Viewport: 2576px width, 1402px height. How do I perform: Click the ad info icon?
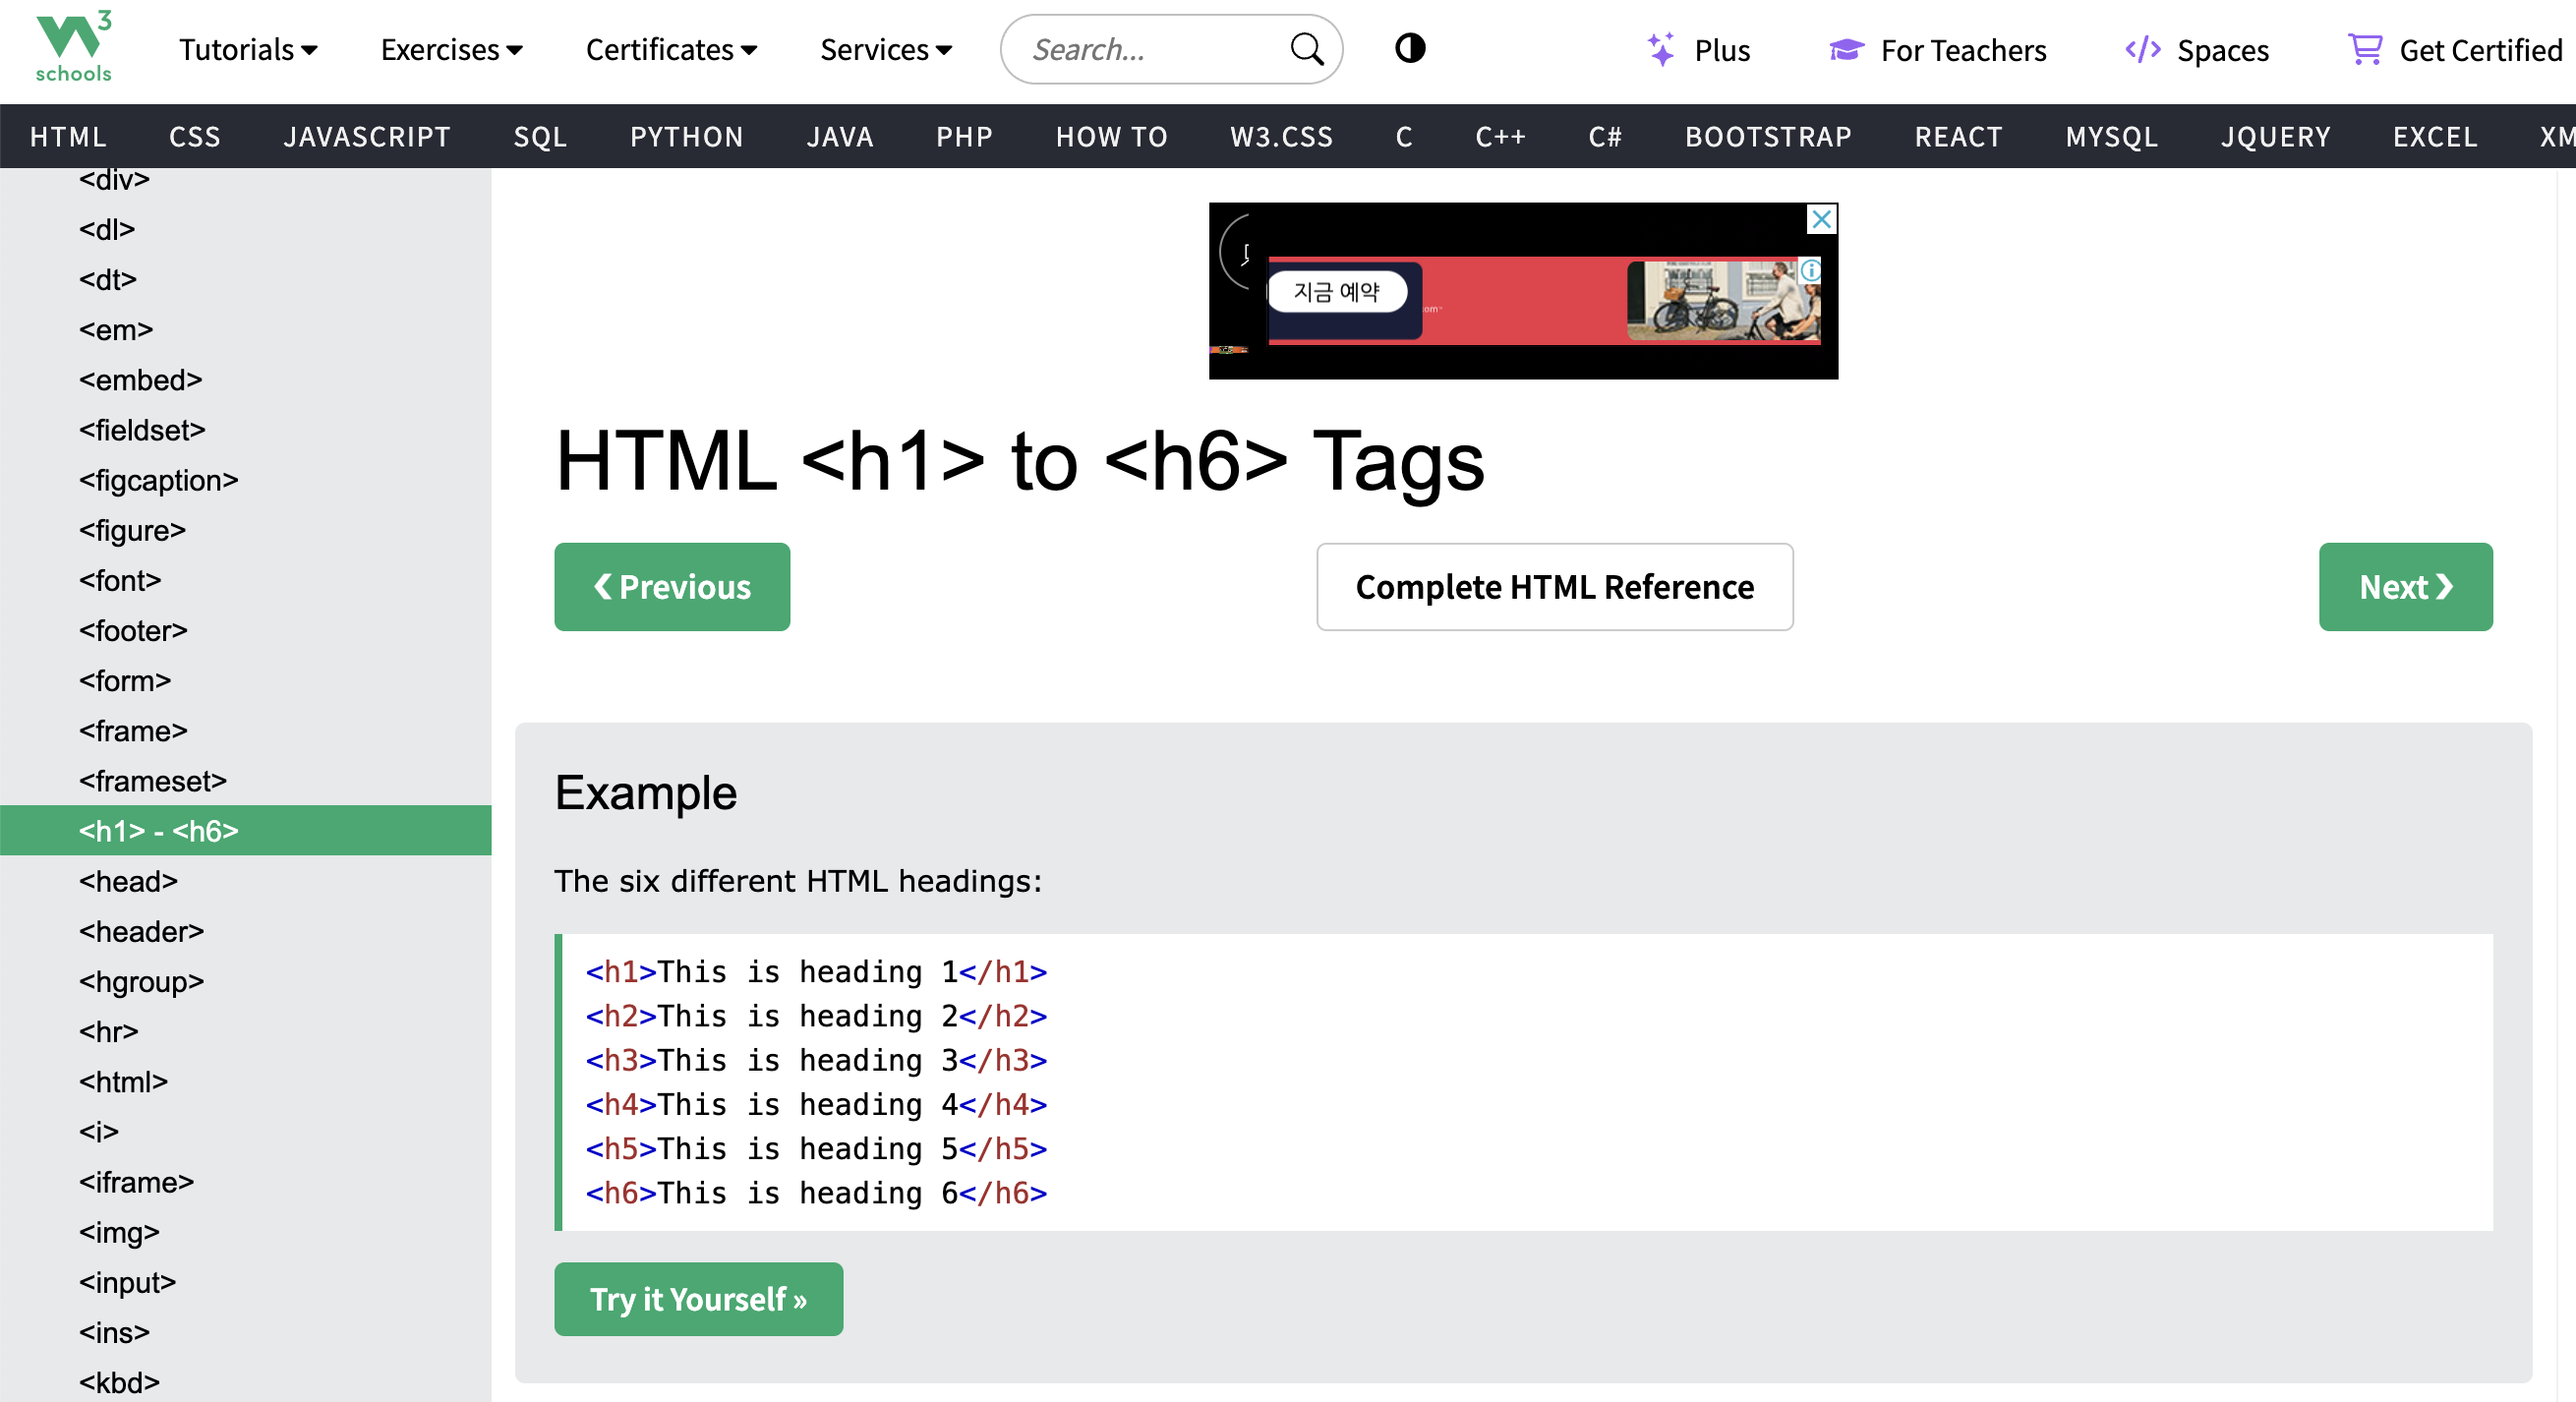pyautogui.click(x=1810, y=270)
